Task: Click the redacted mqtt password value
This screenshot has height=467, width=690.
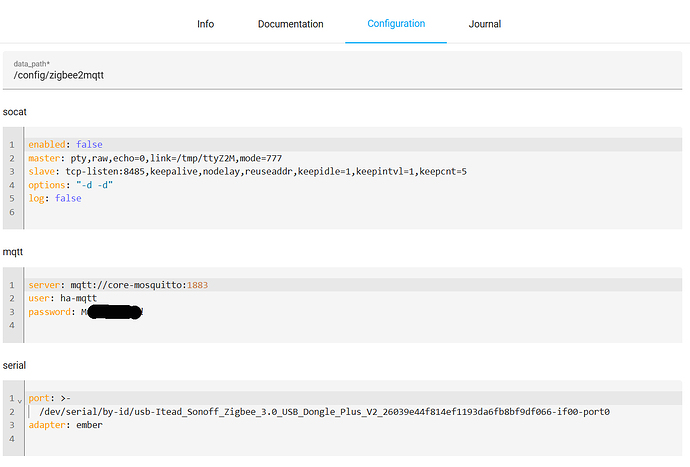Action: point(115,312)
